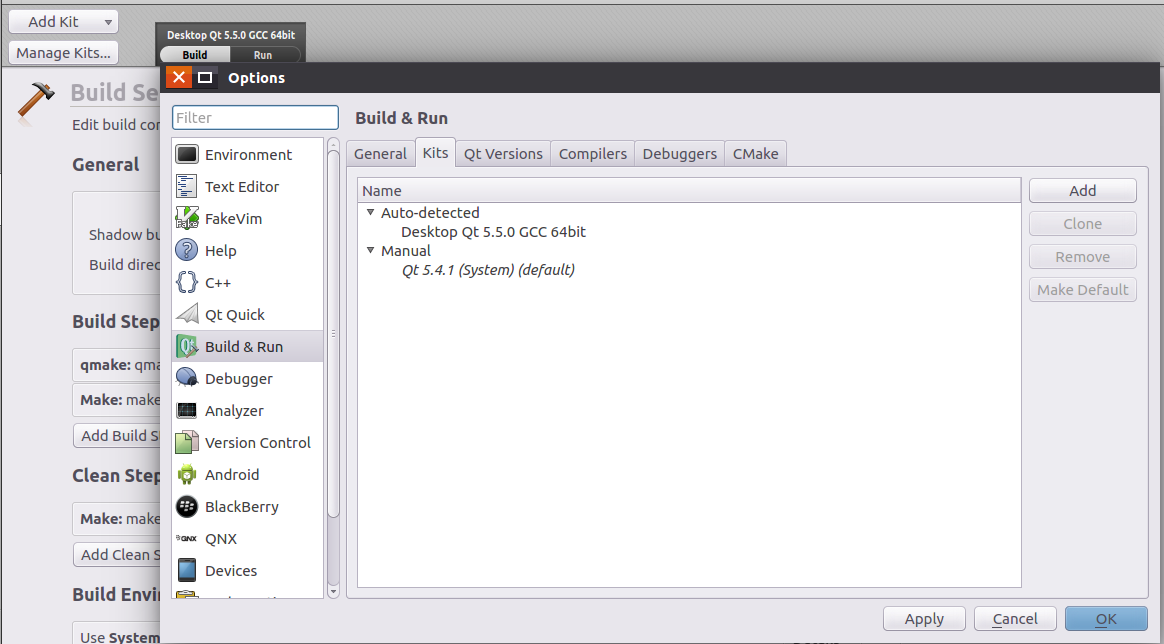
Task: Collapse the Auto-detected kits group
Action: click(x=371, y=213)
